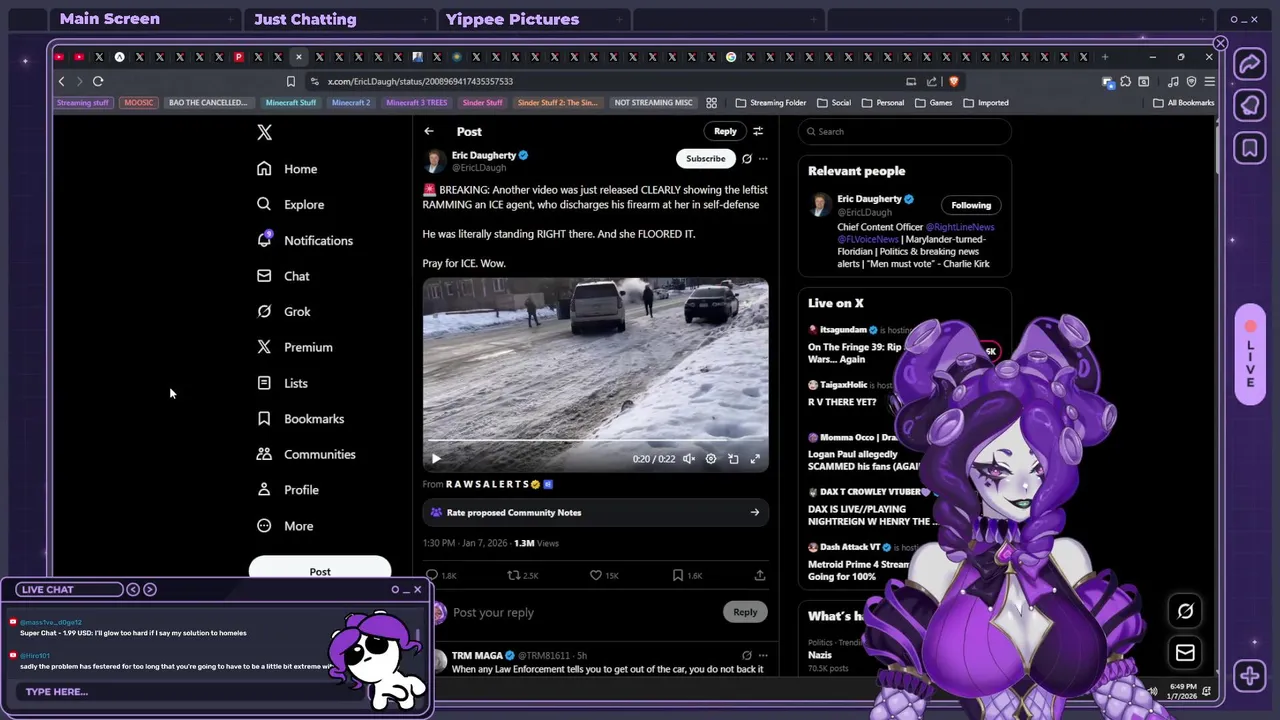Open Chat in the X sidebar
This screenshot has height=720, width=1280.
click(283, 276)
